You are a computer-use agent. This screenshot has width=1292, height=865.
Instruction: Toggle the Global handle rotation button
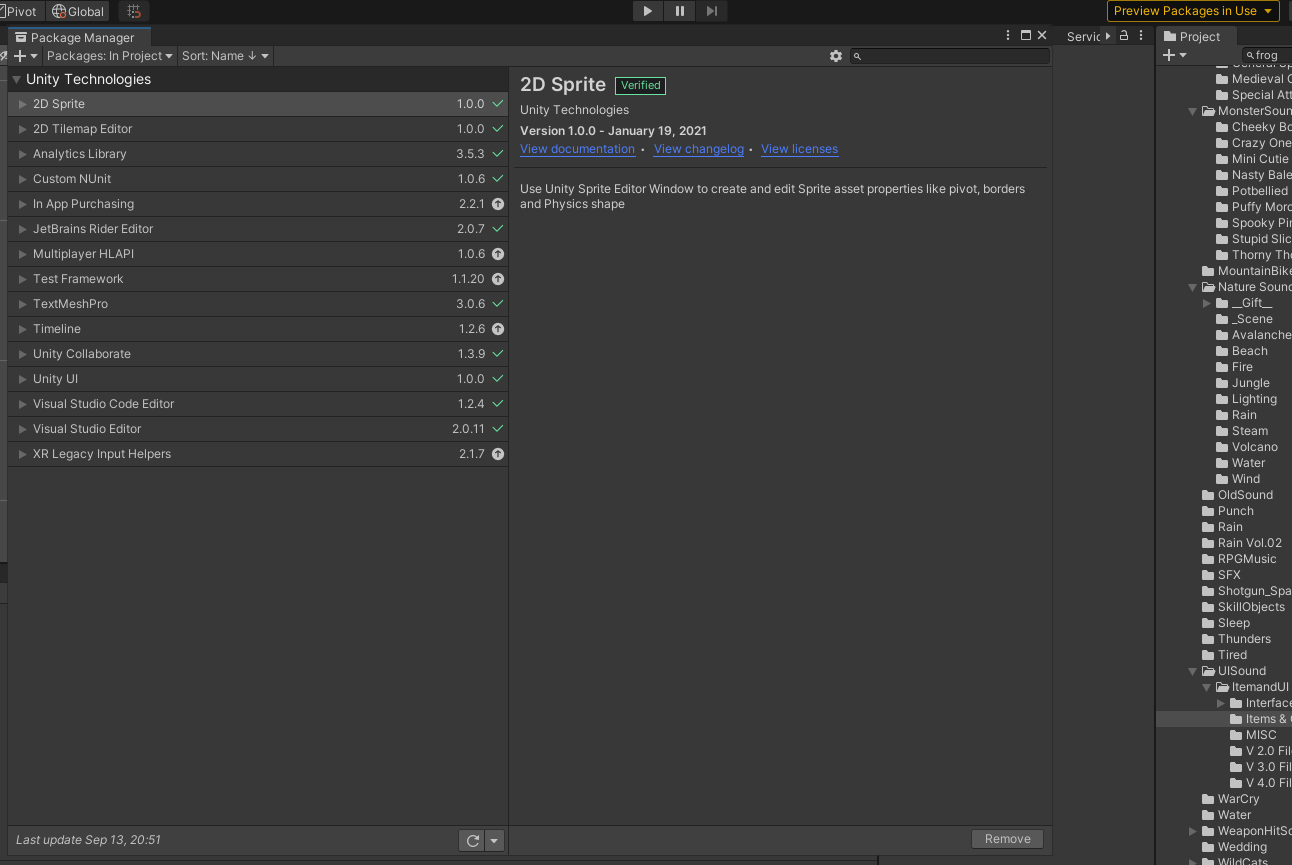78,11
